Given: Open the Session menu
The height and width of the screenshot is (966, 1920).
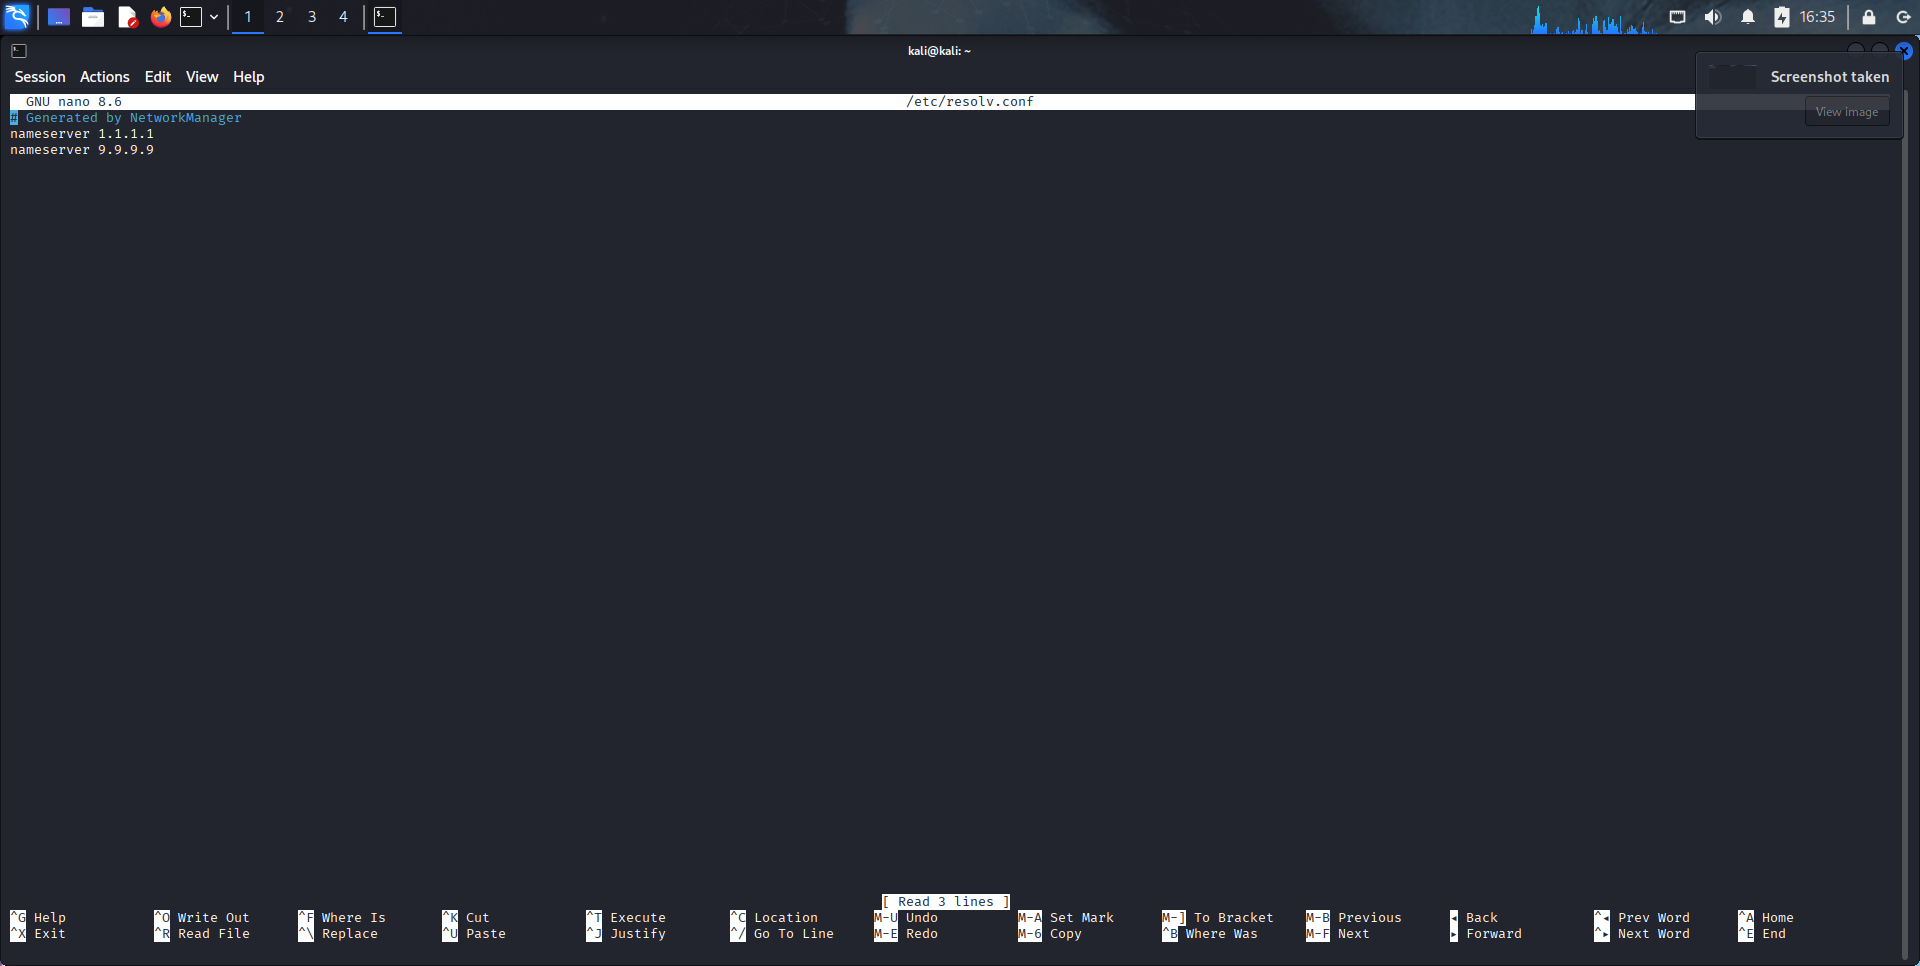Looking at the screenshot, I should pyautogui.click(x=40, y=77).
